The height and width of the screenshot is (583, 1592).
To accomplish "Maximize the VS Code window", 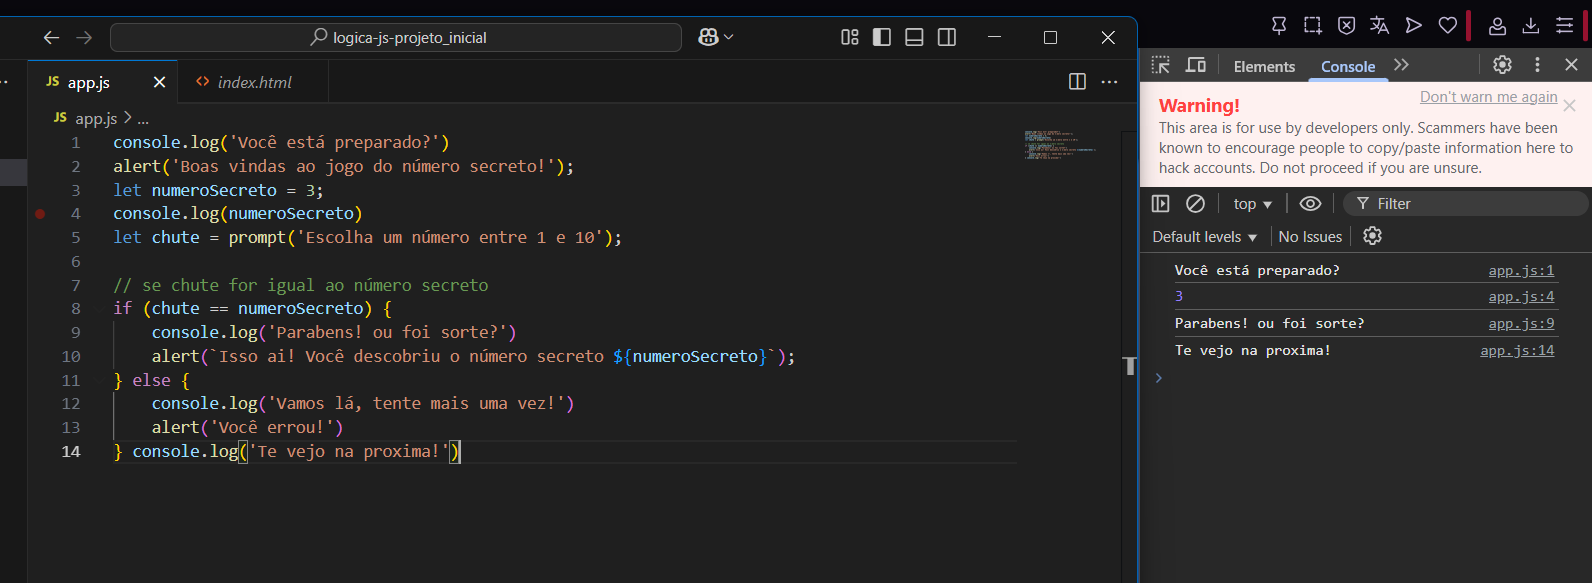I will (x=1050, y=37).
